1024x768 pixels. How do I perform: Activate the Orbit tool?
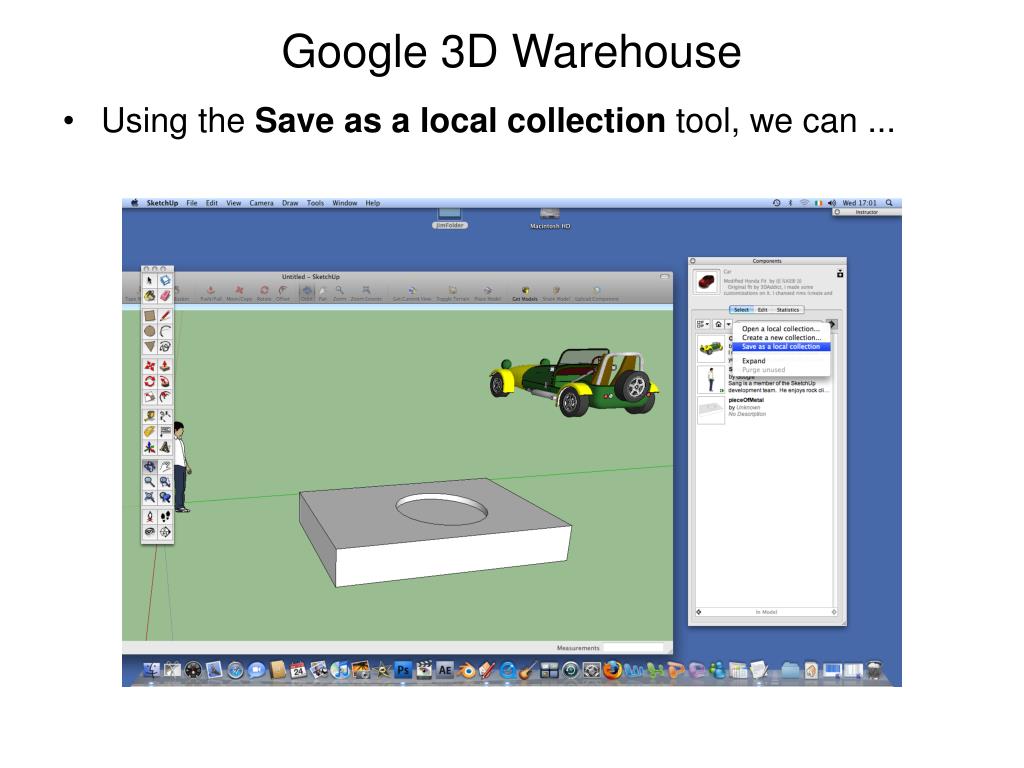coord(150,466)
